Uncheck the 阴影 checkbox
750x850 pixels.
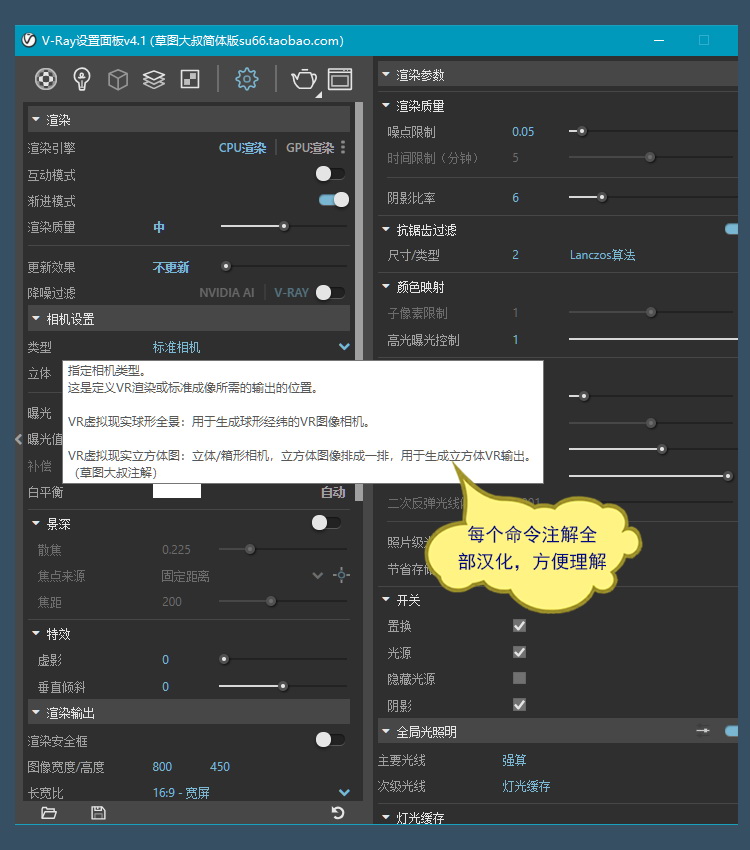[x=519, y=705]
